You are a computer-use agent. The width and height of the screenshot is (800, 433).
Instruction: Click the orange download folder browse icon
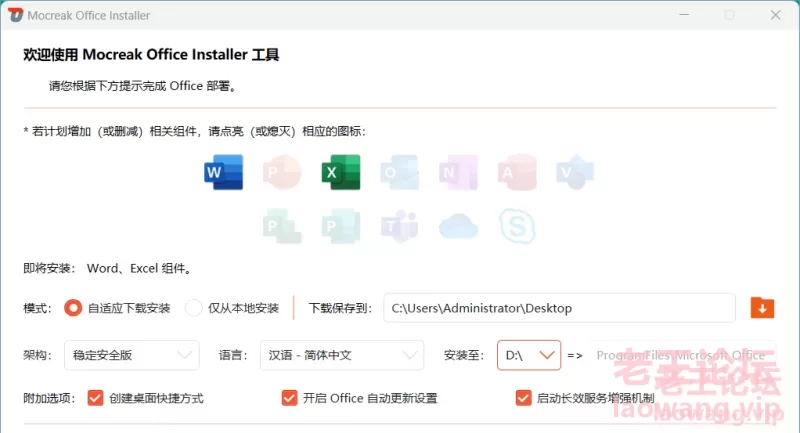pyautogui.click(x=762, y=308)
